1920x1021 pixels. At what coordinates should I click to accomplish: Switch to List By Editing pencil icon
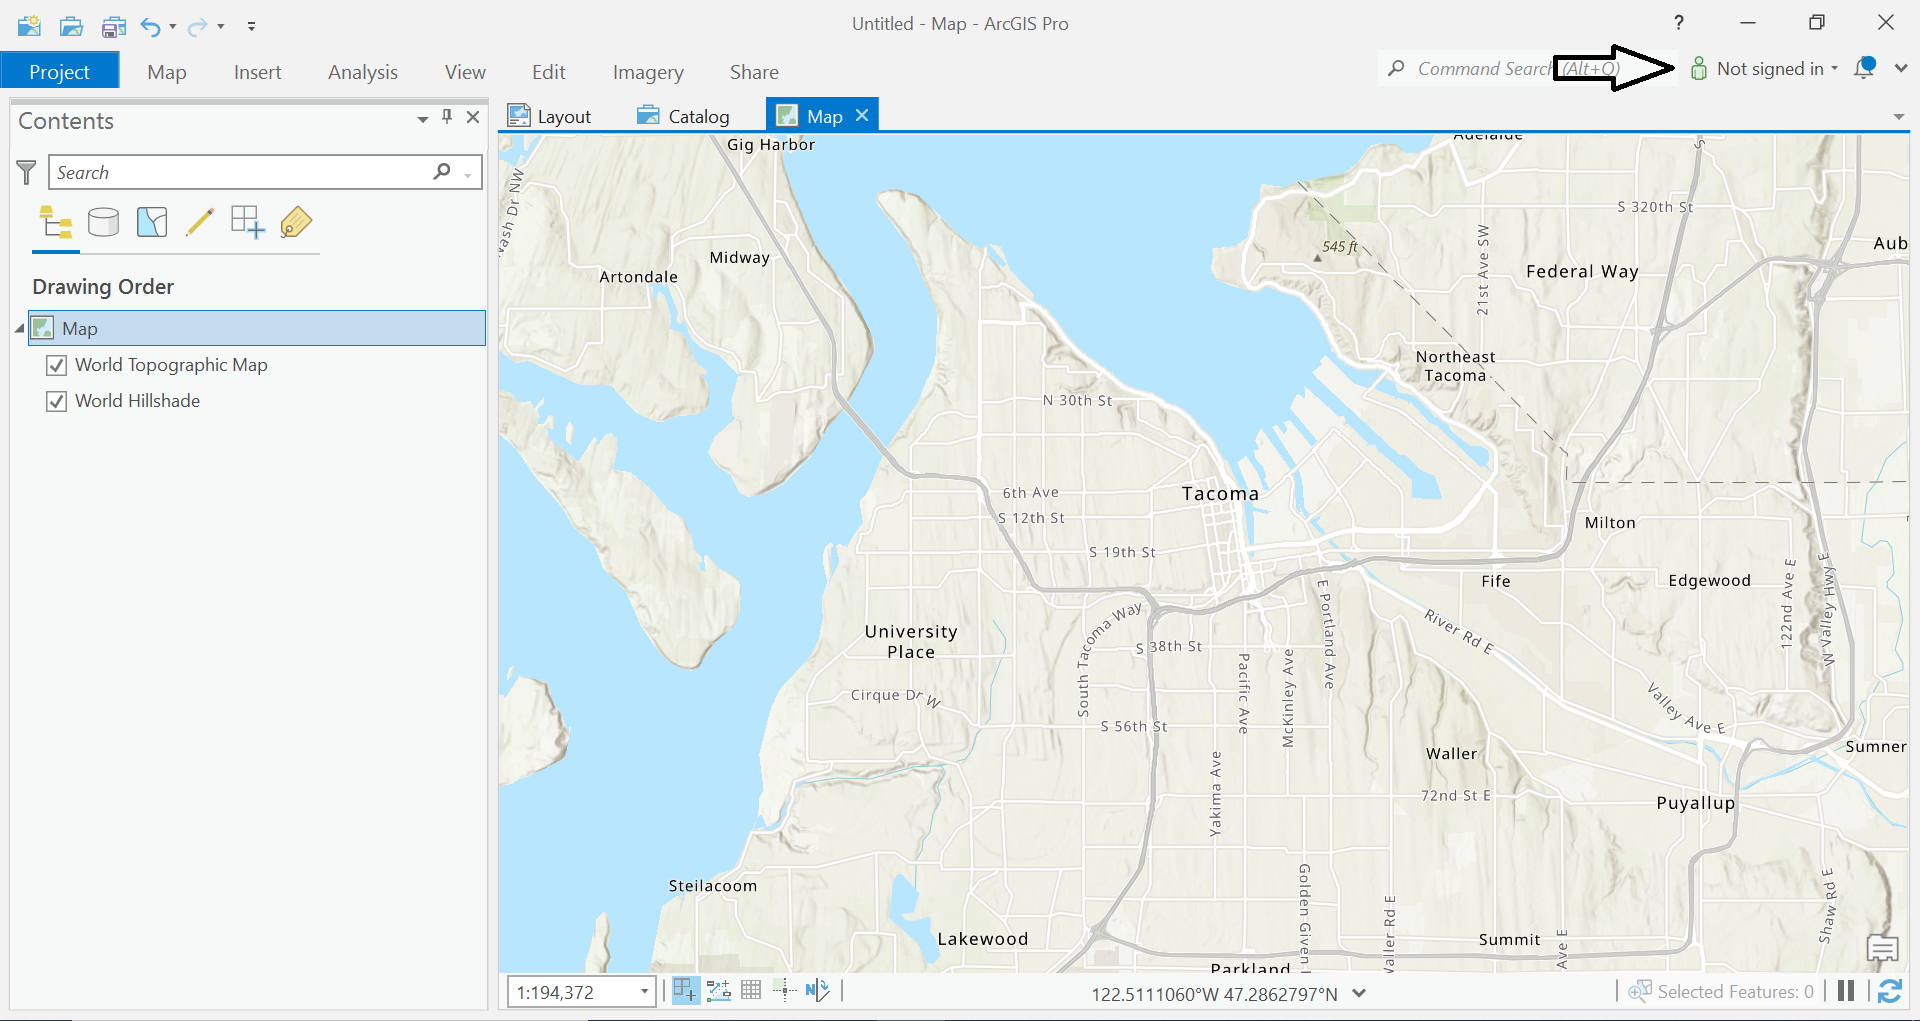click(x=200, y=222)
